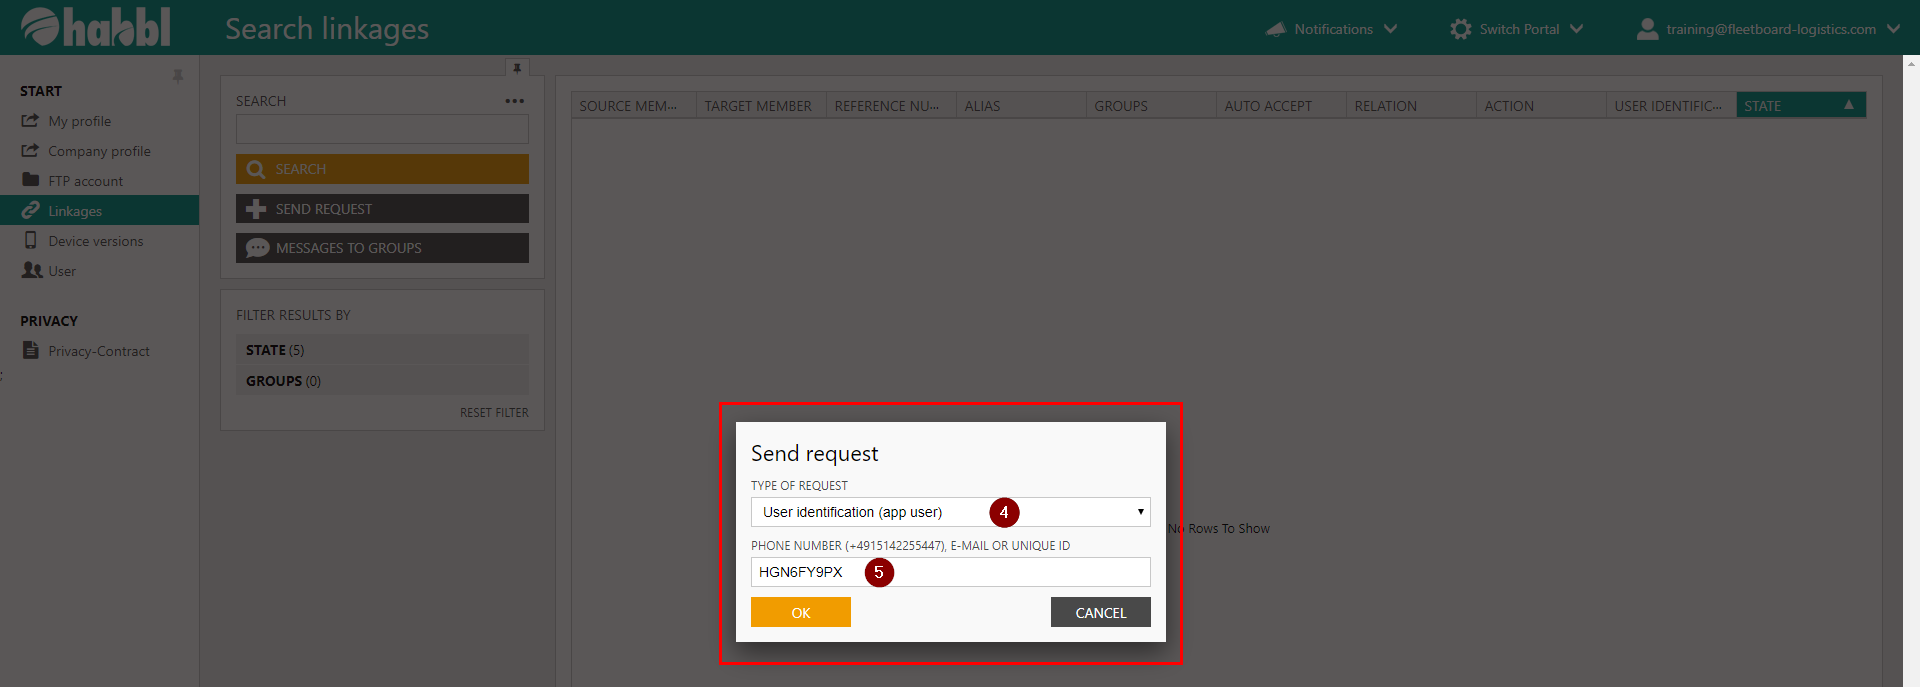Expand the STATE filter group

coord(381,350)
